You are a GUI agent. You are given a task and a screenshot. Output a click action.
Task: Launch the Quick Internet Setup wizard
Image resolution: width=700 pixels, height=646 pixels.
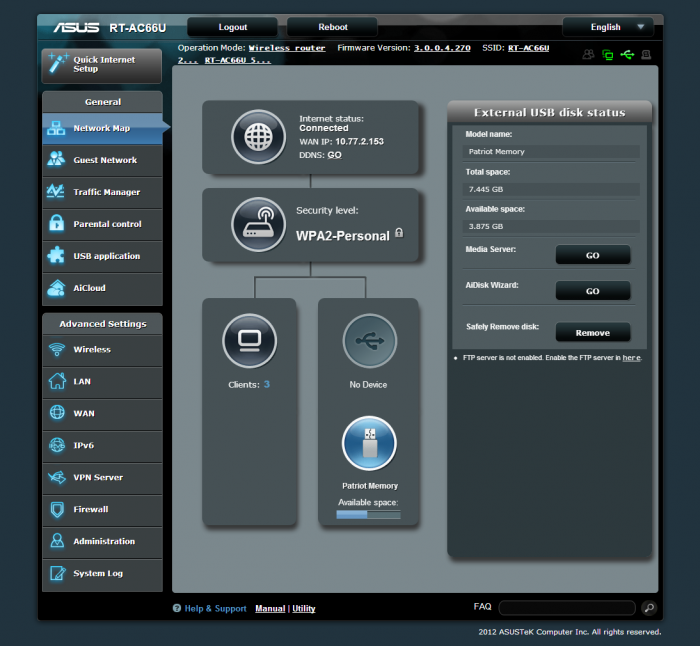pos(102,64)
